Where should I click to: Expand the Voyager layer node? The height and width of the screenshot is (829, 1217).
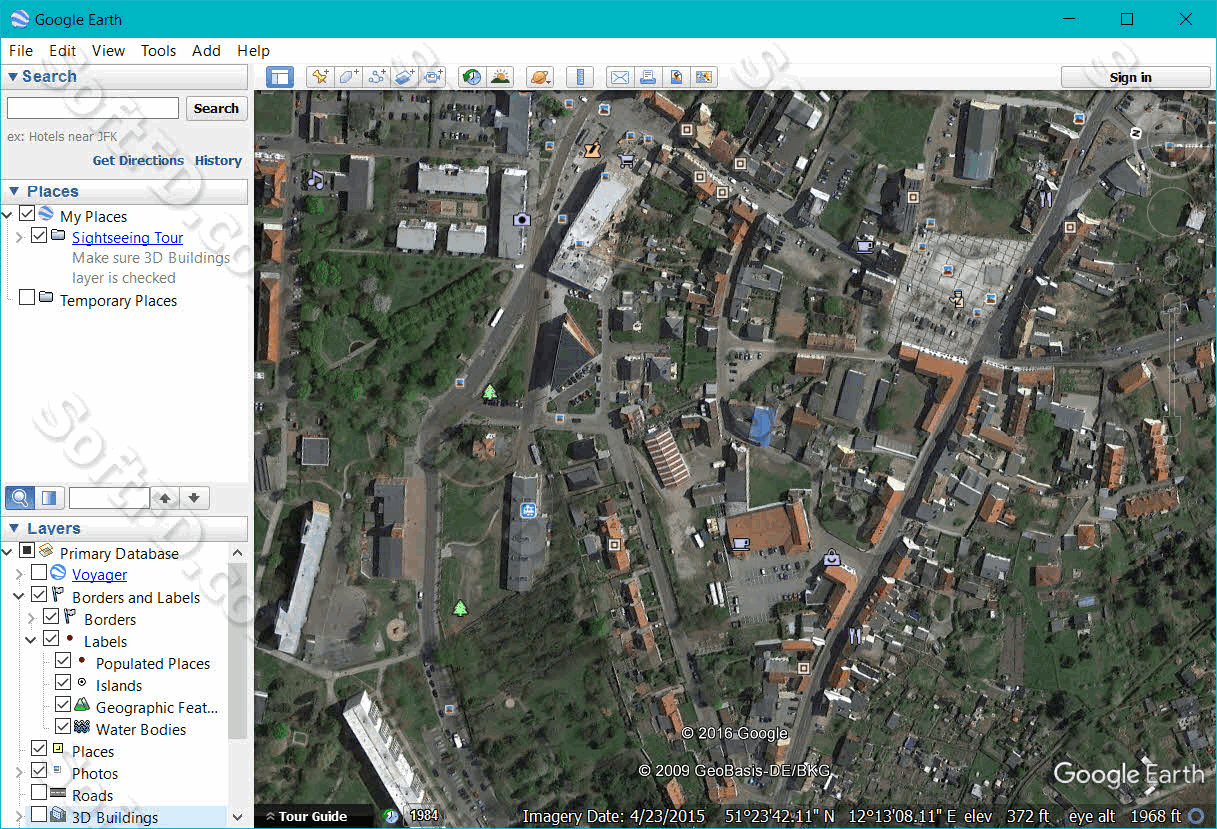click(19, 574)
